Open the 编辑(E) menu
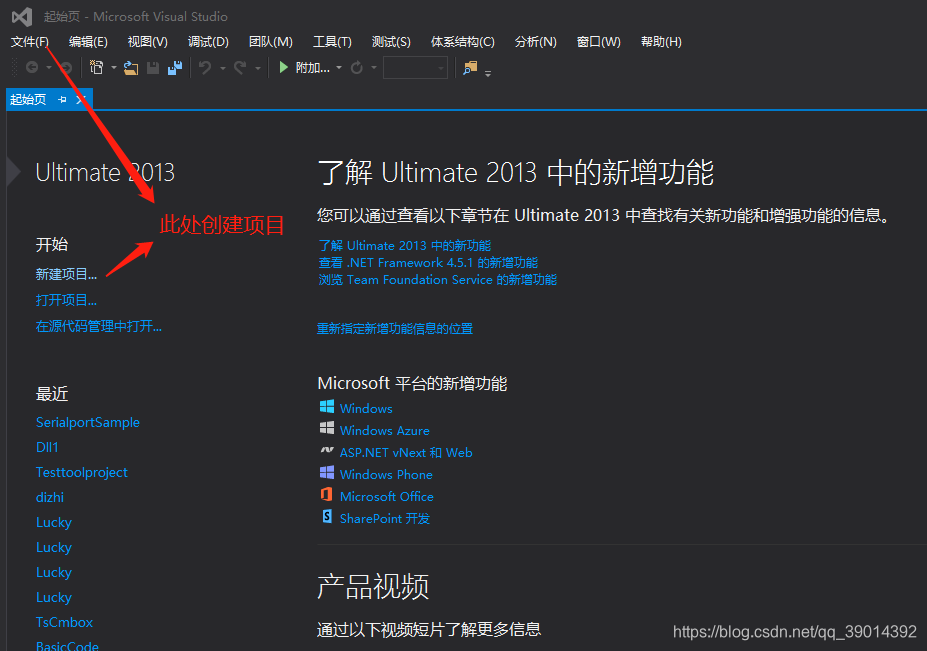Screen dimensions: 927x651 (x=88, y=42)
